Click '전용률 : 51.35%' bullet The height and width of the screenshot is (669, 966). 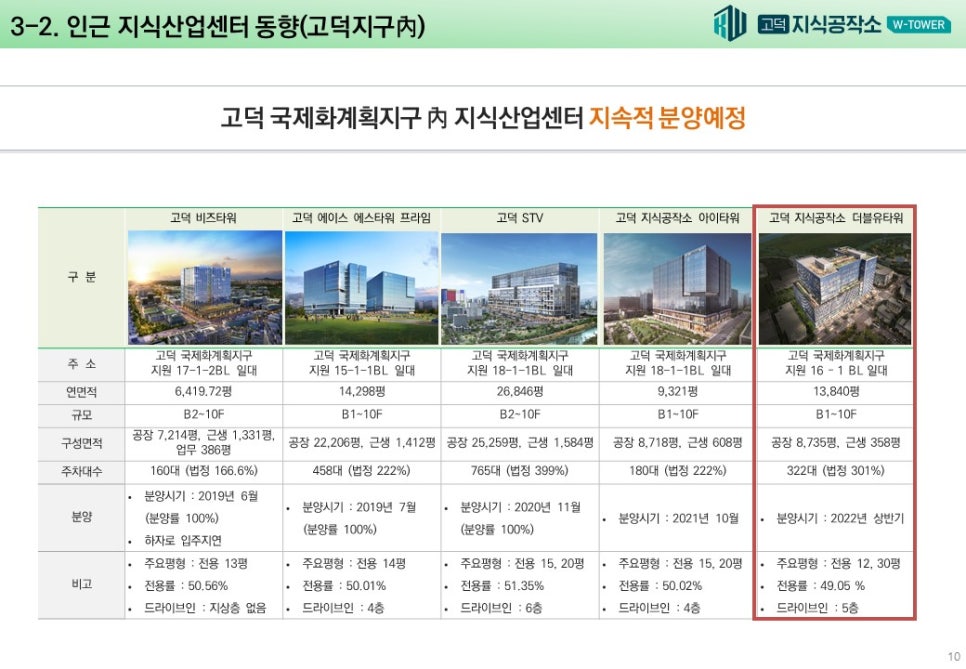pyautogui.click(x=502, y=586)
